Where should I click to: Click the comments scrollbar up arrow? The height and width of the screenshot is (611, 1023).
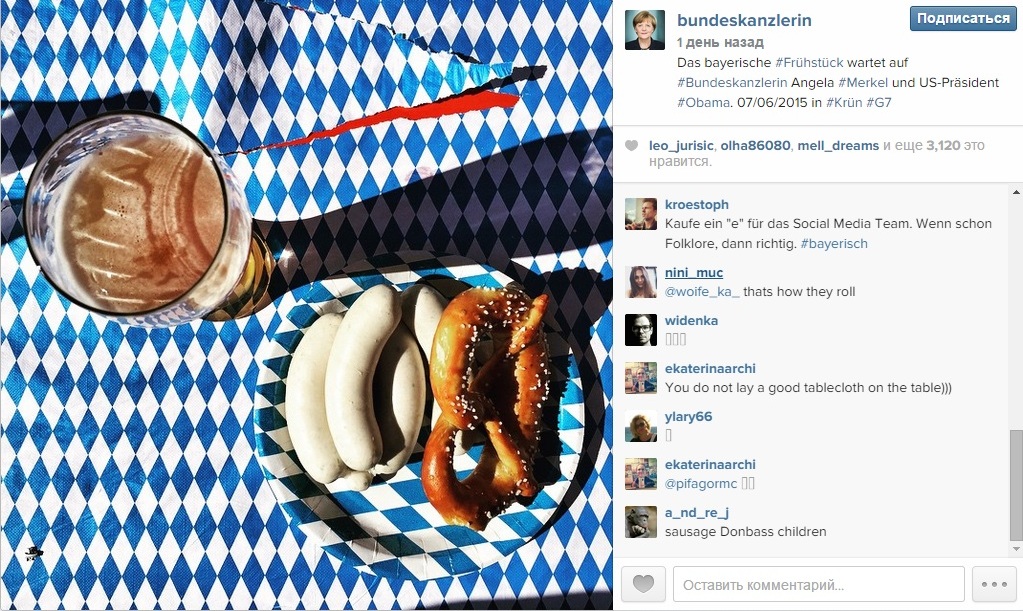(1016, 192)
